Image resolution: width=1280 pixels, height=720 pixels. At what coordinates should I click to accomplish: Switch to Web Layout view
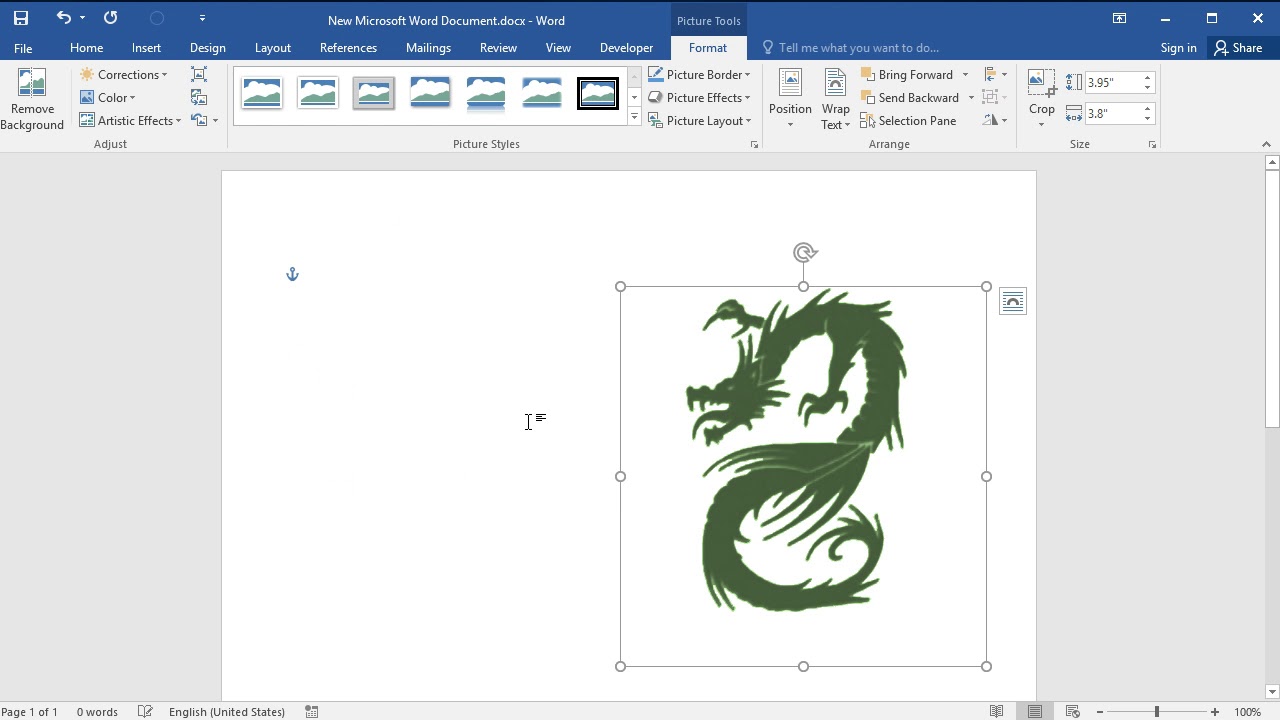coord(1073,712)
